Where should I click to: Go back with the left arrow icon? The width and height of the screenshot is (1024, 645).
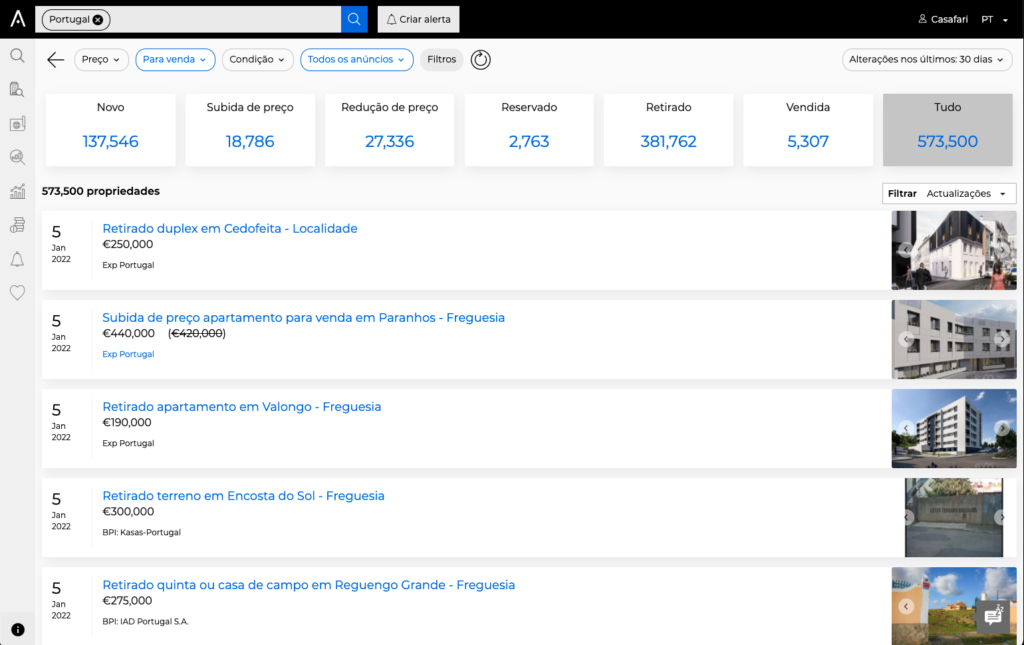click(x=56, y=59)
